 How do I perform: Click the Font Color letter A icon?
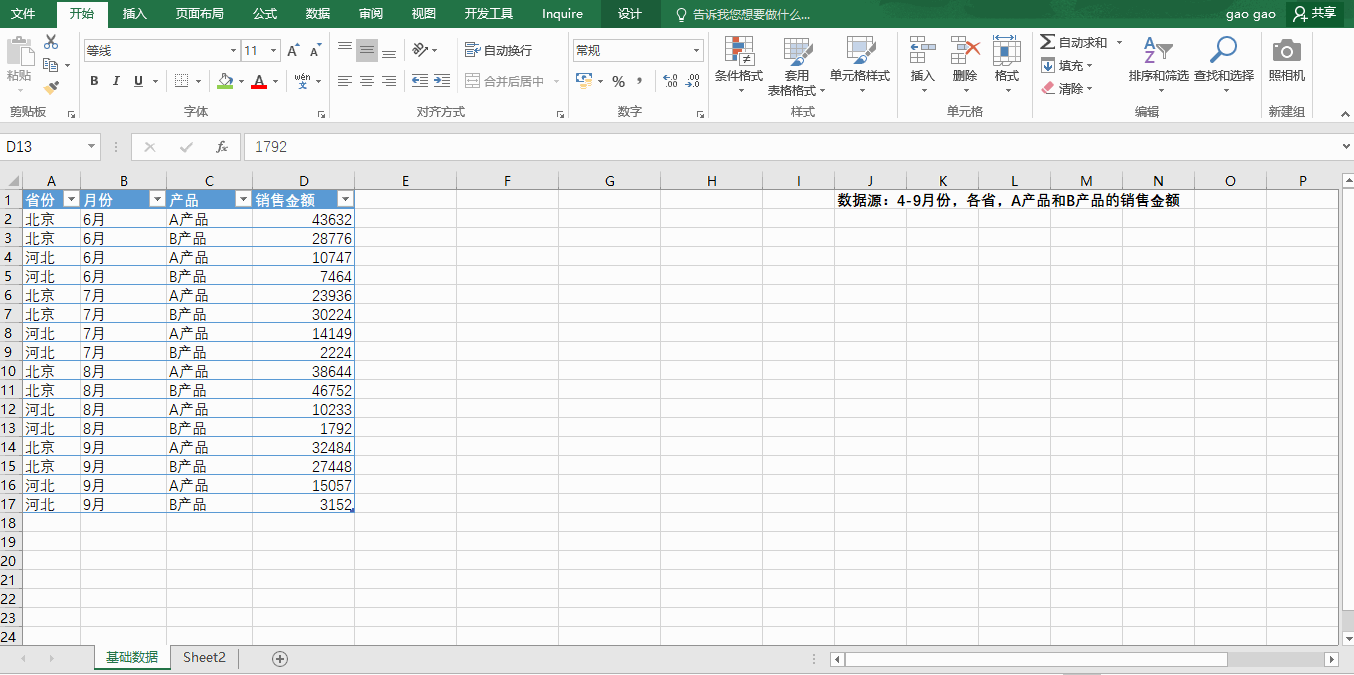(259, 81)
